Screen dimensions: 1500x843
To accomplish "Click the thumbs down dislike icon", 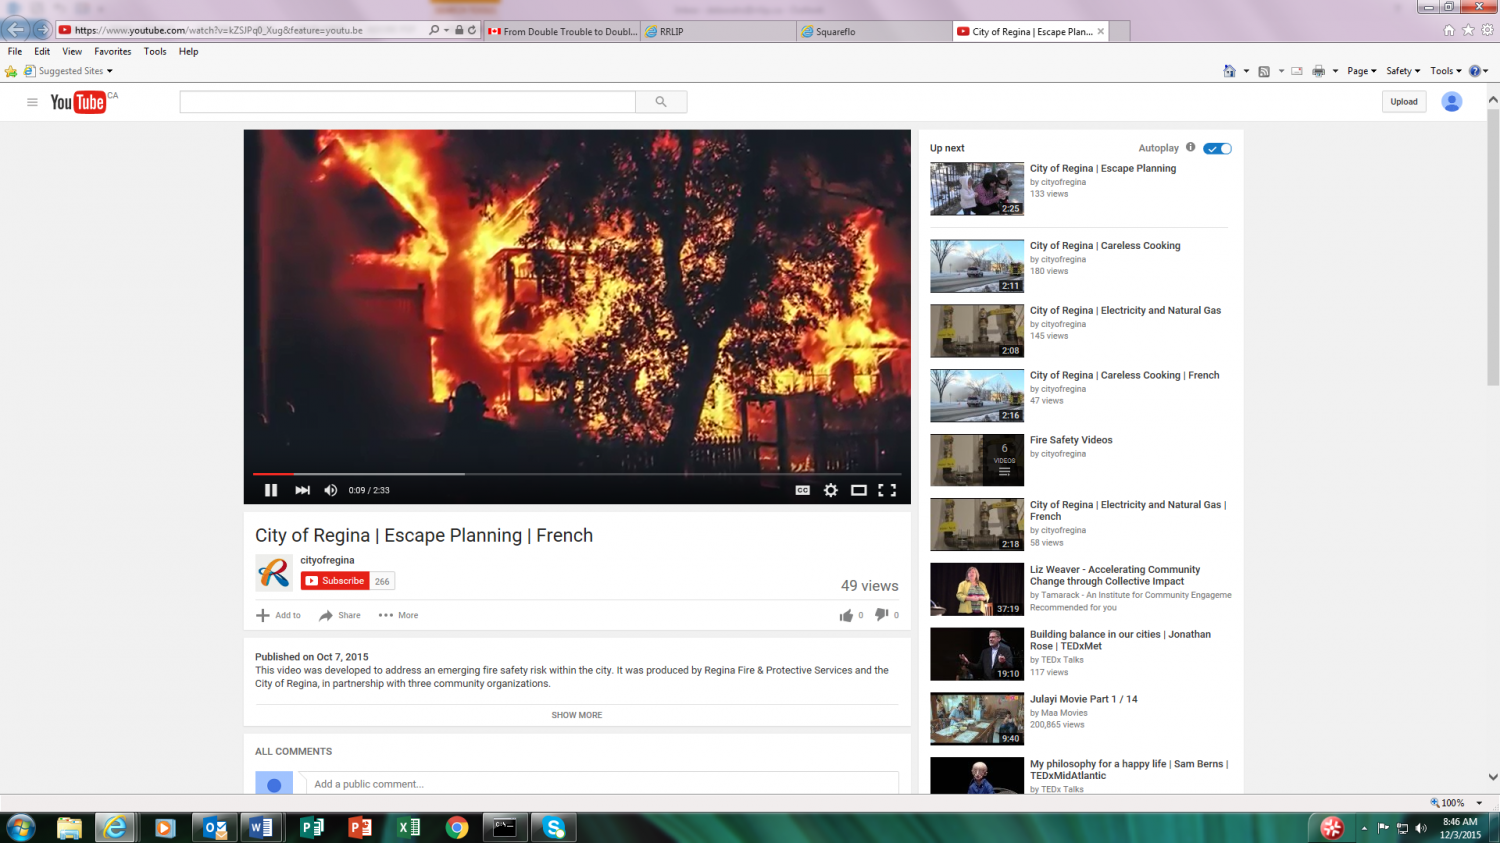I will tap(881, 615).
